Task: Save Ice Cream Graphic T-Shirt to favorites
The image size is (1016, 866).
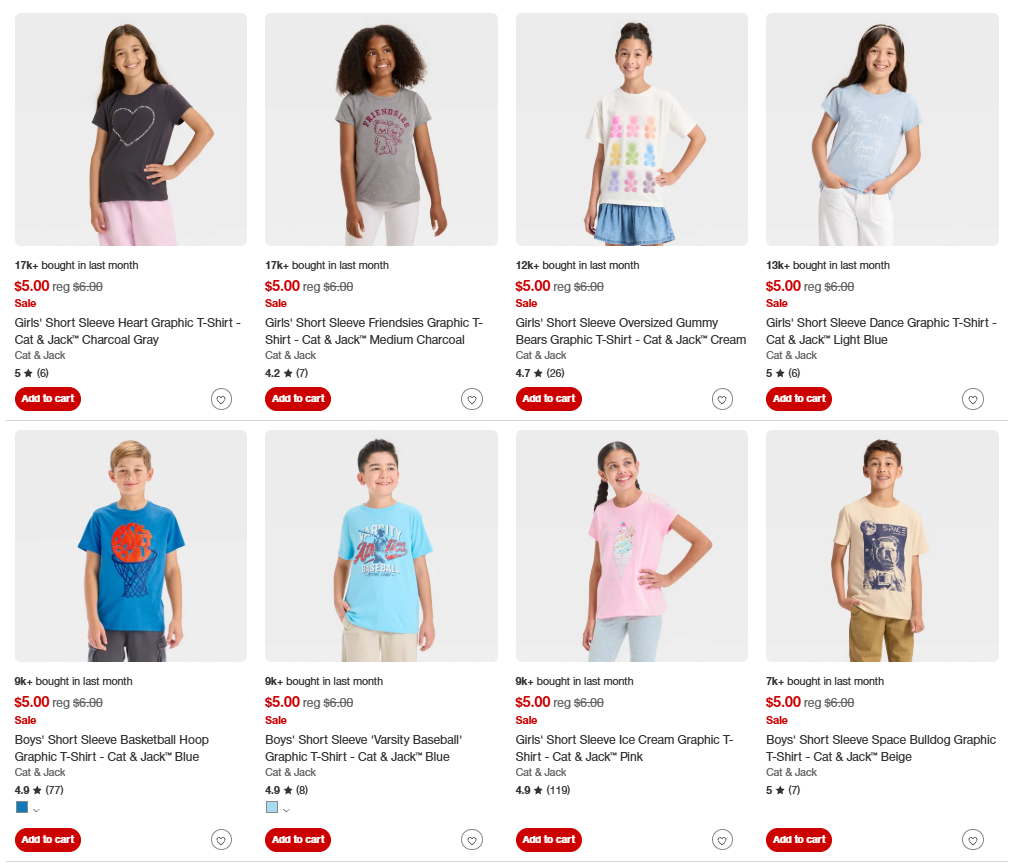Action: point(722,840)
